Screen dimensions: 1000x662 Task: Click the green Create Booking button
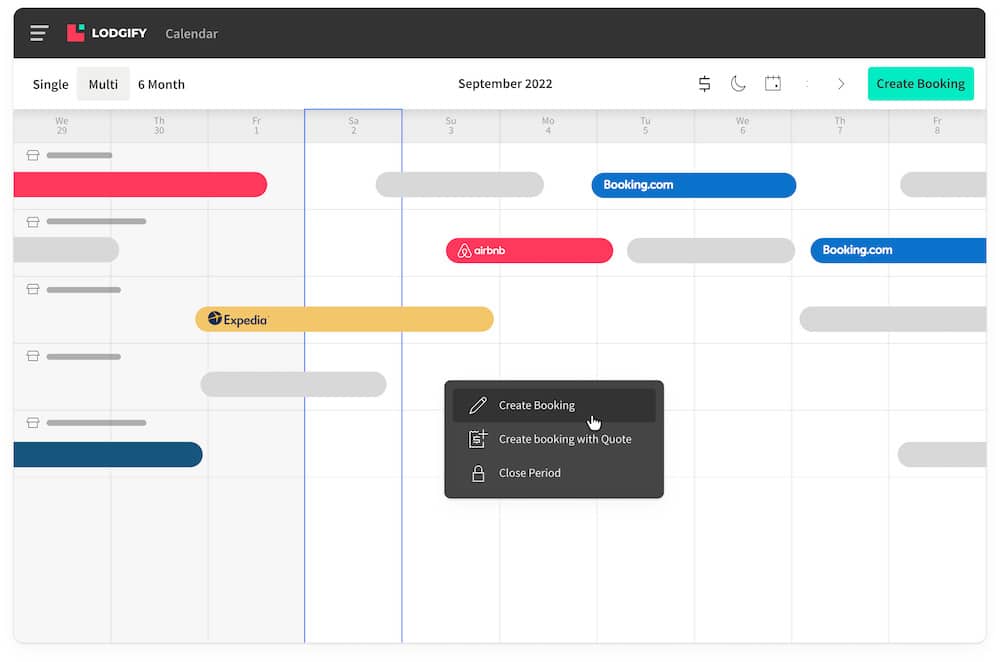point(920,84)
